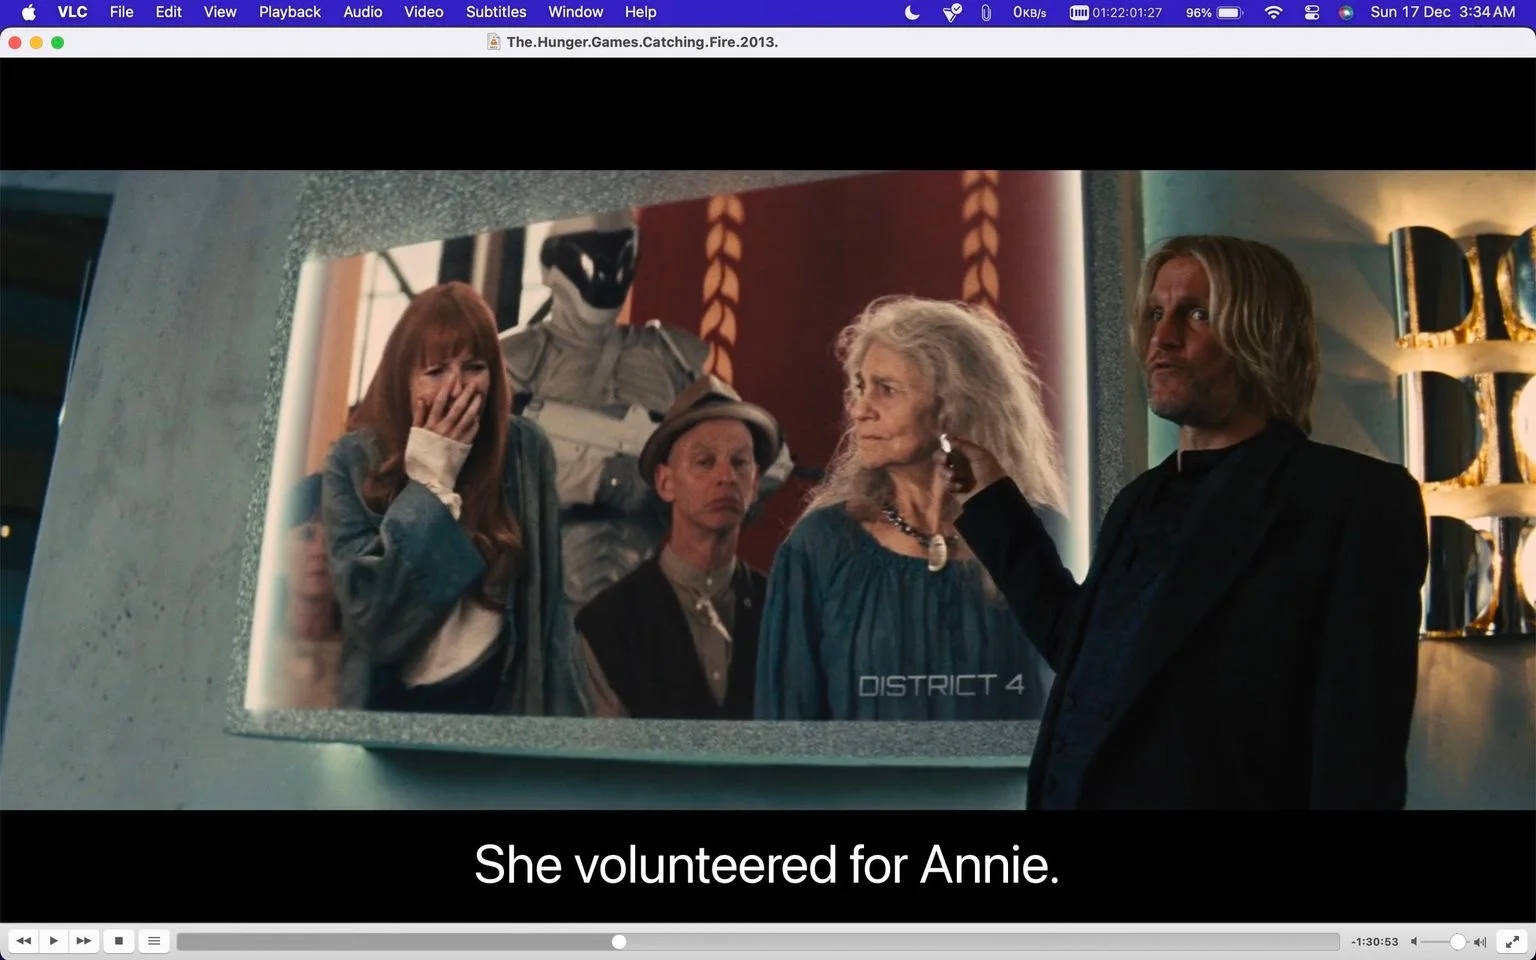Image resolution: width=1536 pixels, height=960 pixels.
Task: Click the fast-forward button
Action: click(x=84, y=941)
